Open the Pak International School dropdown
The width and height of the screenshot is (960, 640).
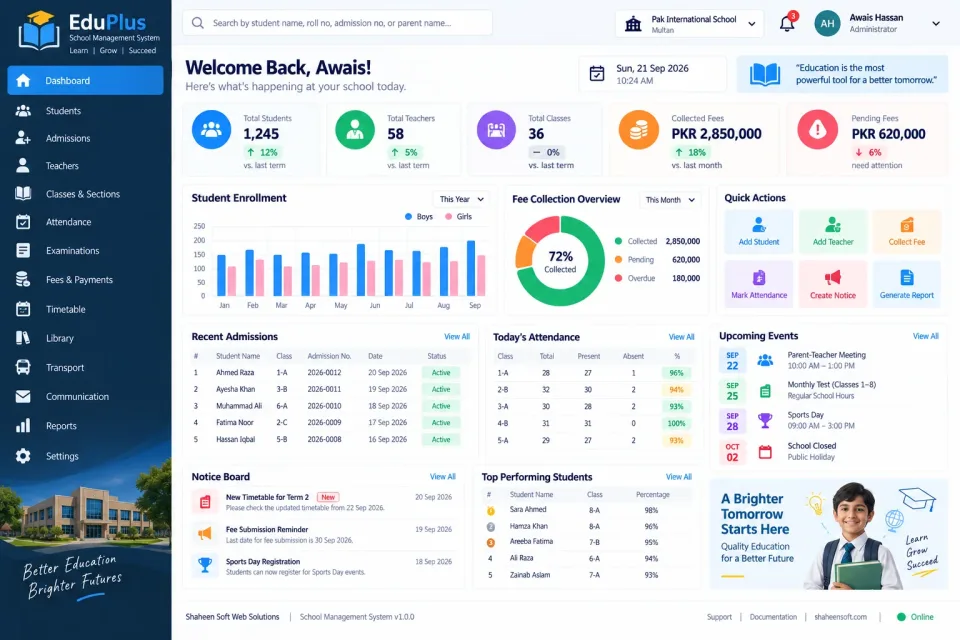pos(689,24)
